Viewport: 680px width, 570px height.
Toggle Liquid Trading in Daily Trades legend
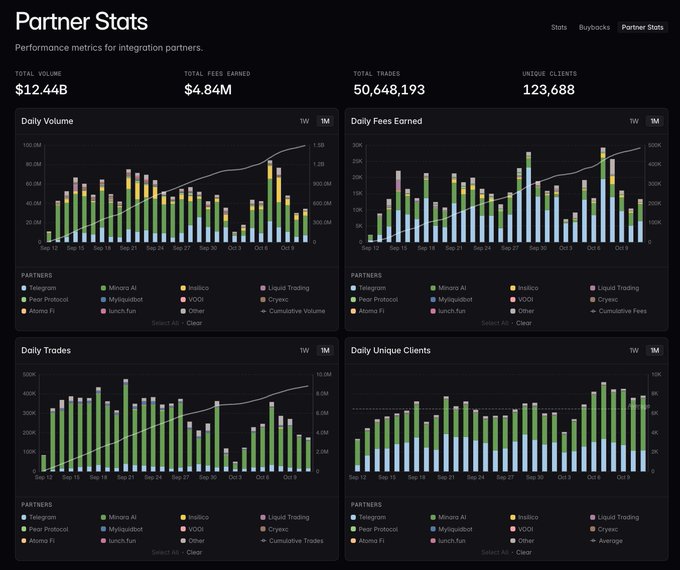(284, 518)
